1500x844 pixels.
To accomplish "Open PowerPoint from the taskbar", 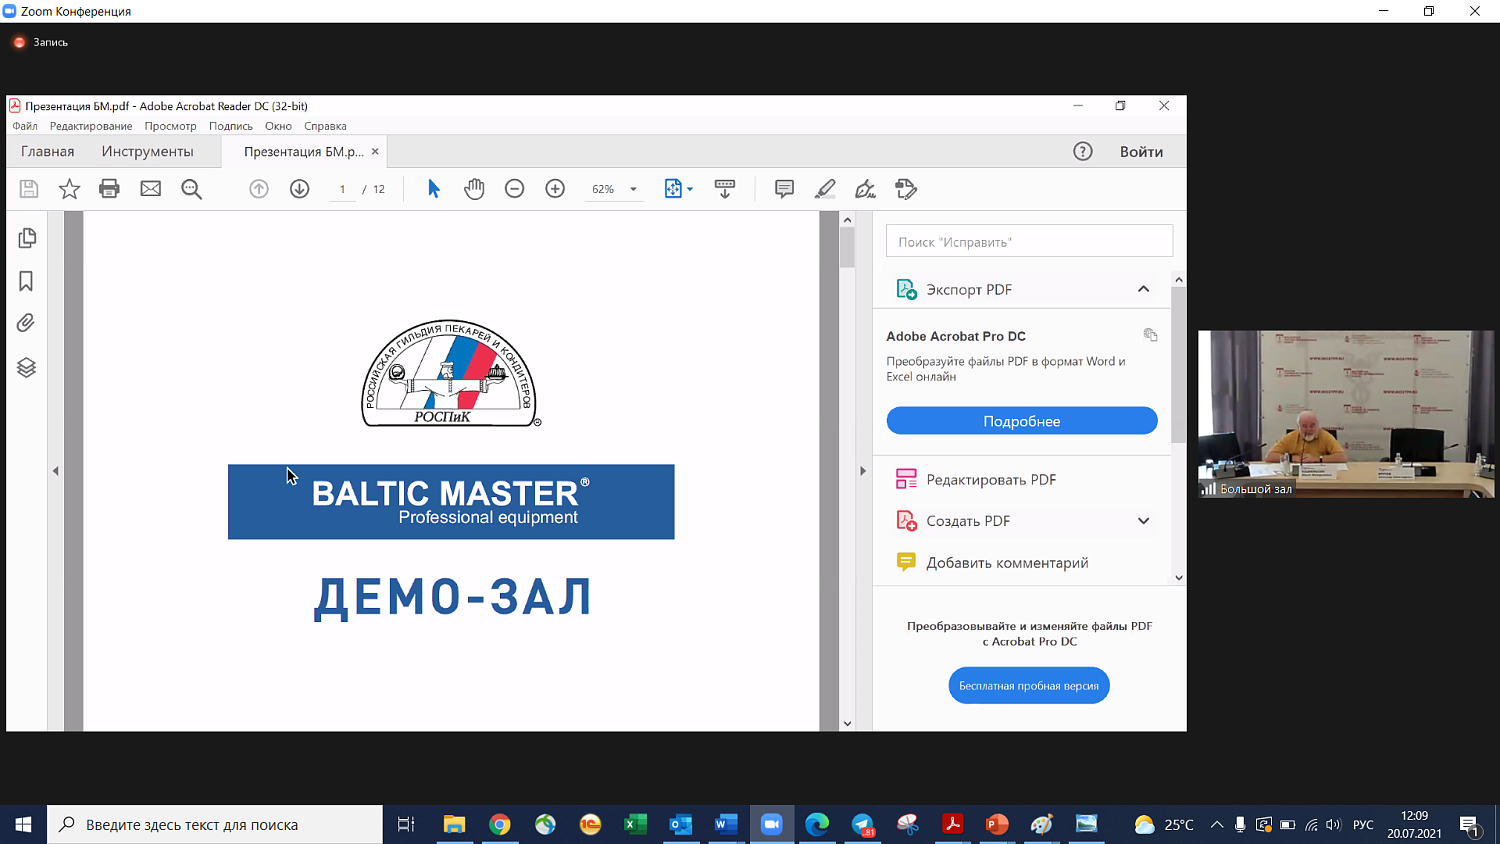I will pos(997,825).
